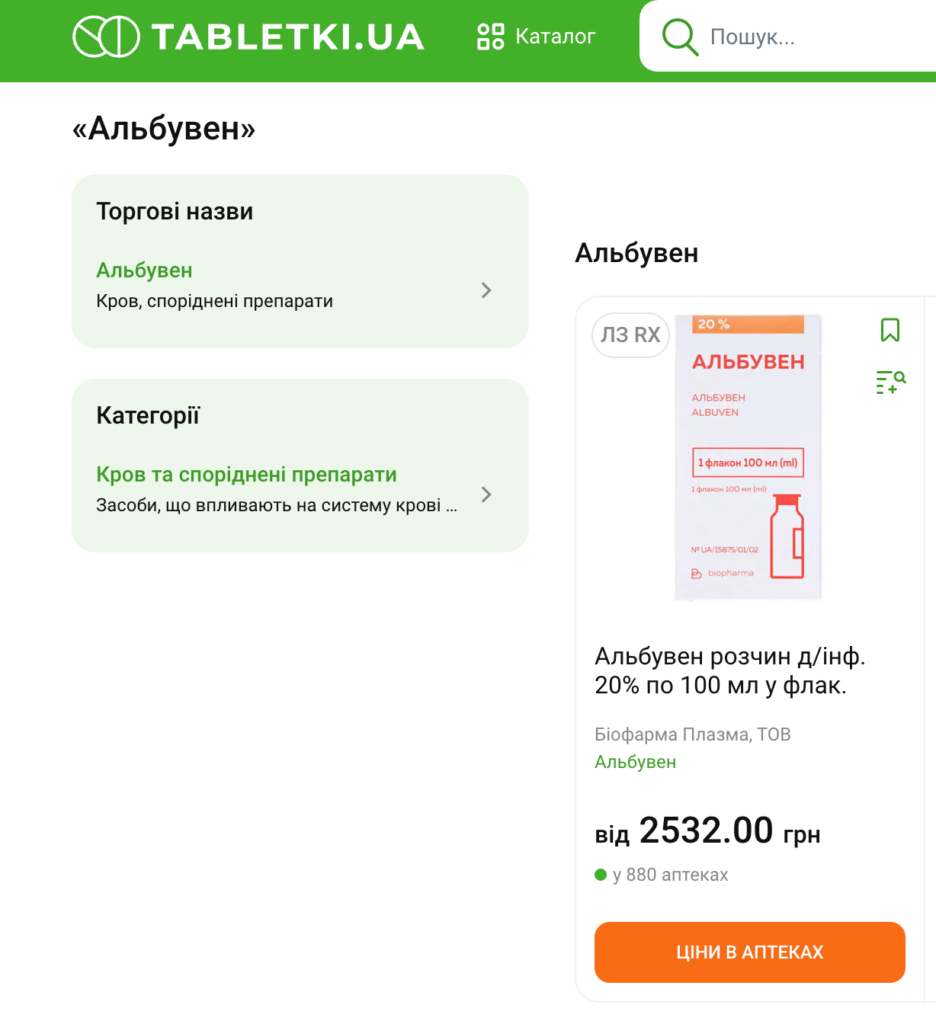
Task: Bookmark the Альбувен product
Action: tap(890, 330)
